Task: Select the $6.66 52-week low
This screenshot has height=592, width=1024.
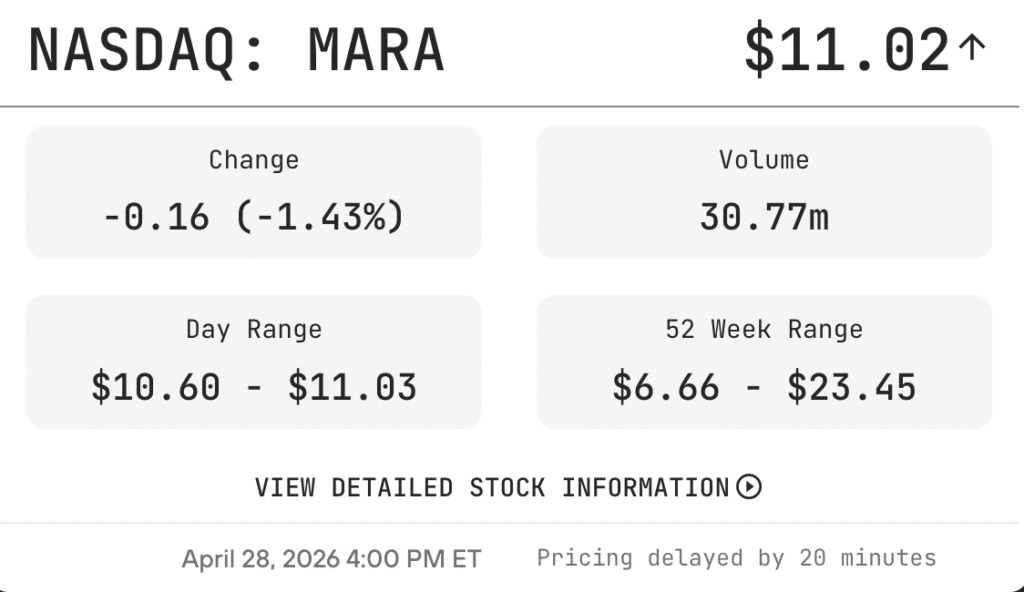Action: click(665, 386)
